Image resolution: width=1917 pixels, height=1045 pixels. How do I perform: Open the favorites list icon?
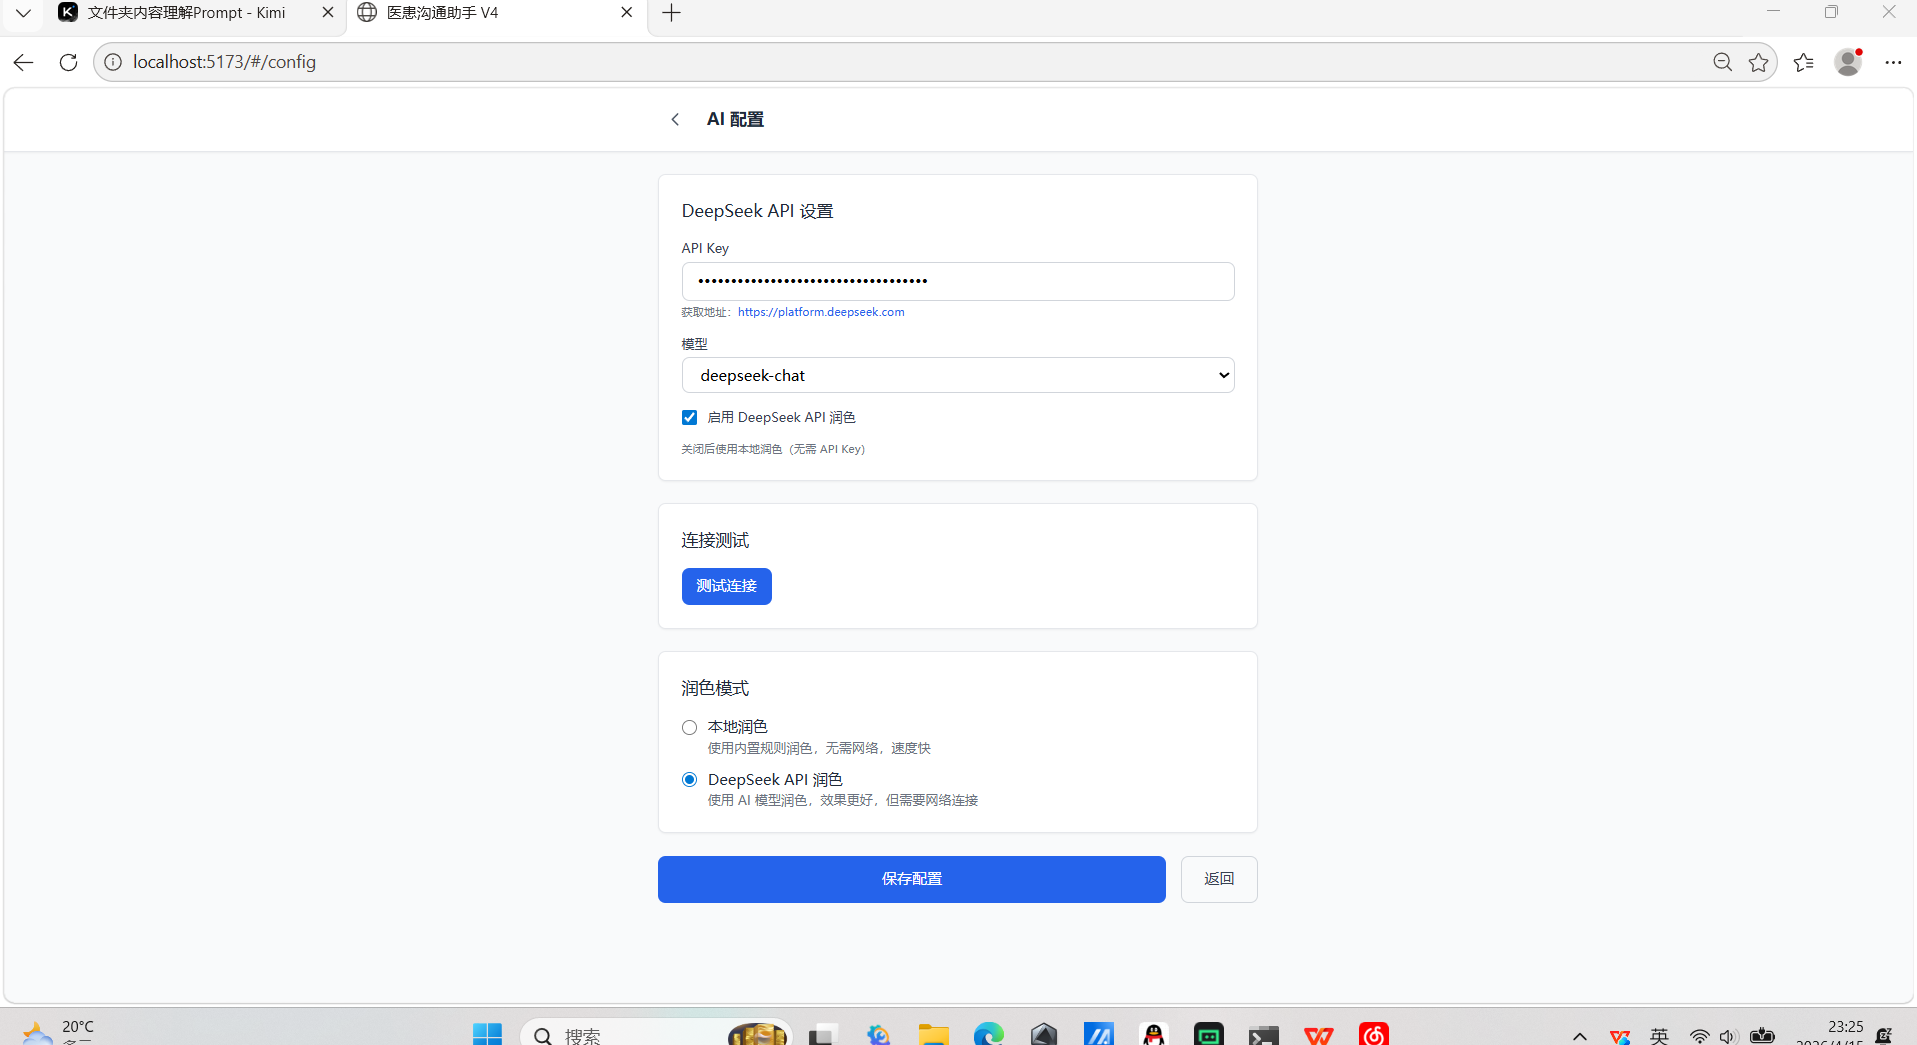[x=1803, y=62]
